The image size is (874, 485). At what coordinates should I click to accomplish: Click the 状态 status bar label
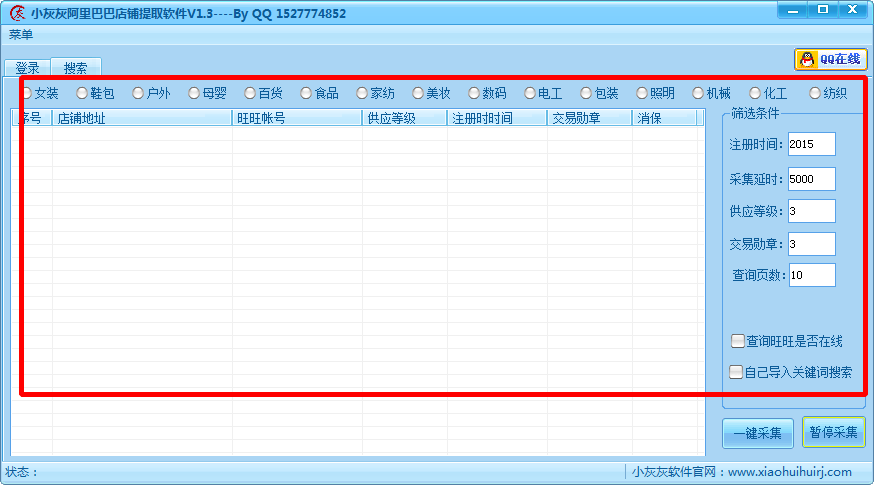tap(21, 472)
